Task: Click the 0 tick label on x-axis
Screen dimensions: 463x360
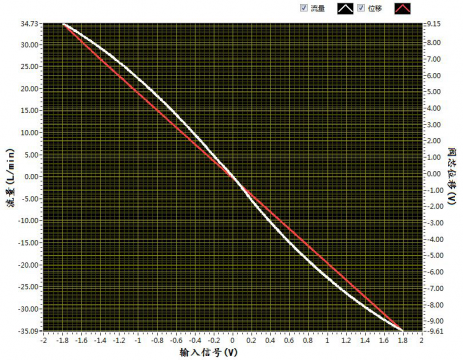Action: click(x=233, y=340)
